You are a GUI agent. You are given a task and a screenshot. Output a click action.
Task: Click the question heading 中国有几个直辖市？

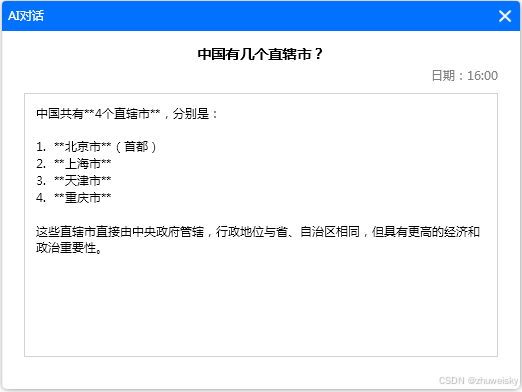click(260, 54)
